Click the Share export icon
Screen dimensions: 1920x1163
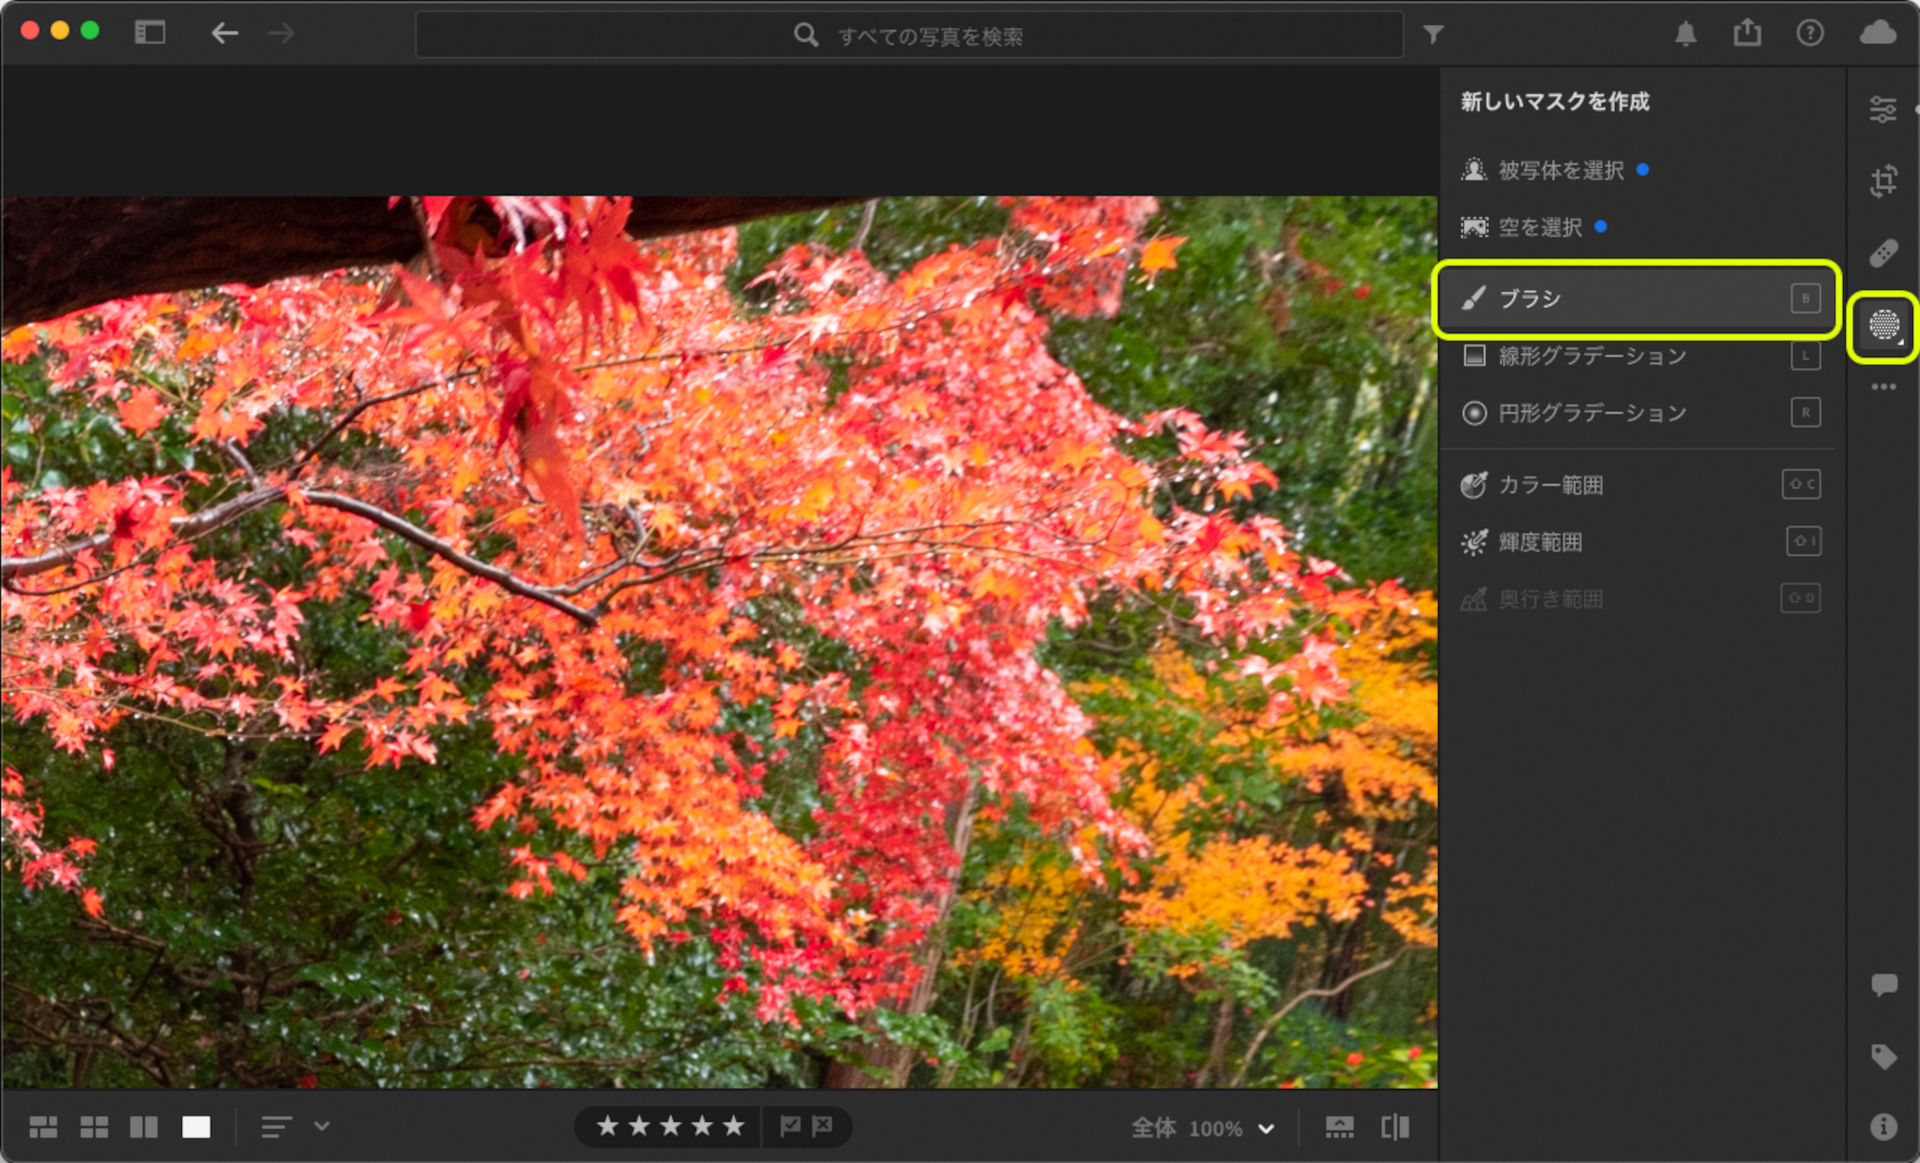click(x=1747, y=33)
